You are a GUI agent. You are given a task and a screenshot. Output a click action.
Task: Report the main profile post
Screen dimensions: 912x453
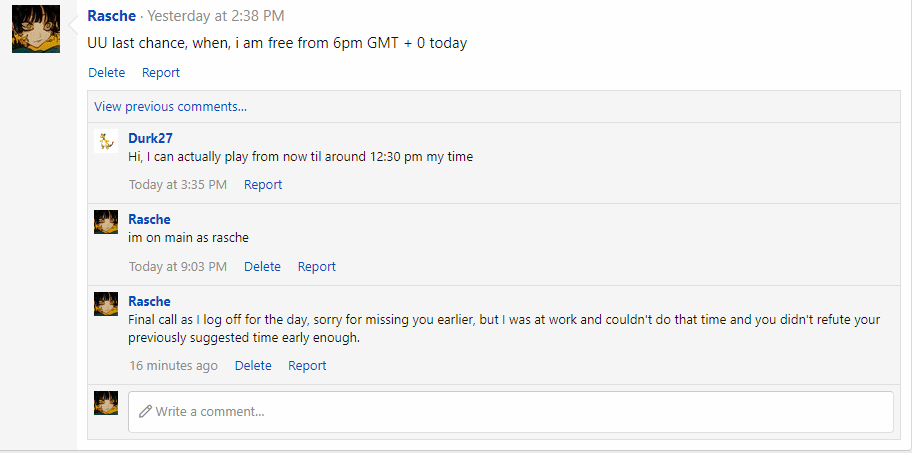click(x=161, y=73)
